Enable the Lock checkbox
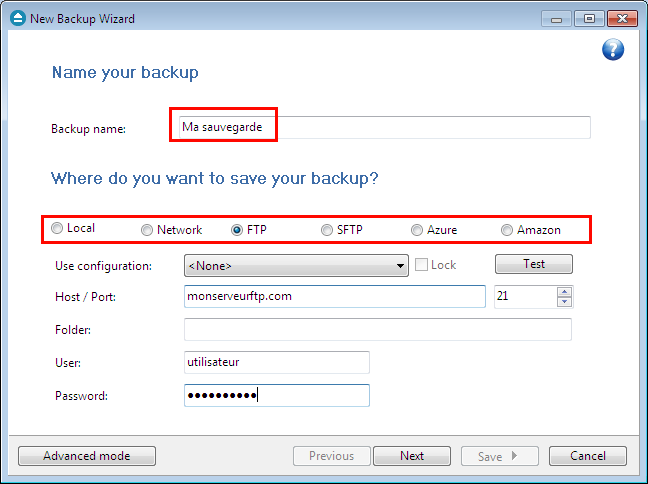The width and height of the screenshot is (648, 484). tap(421, 265)
